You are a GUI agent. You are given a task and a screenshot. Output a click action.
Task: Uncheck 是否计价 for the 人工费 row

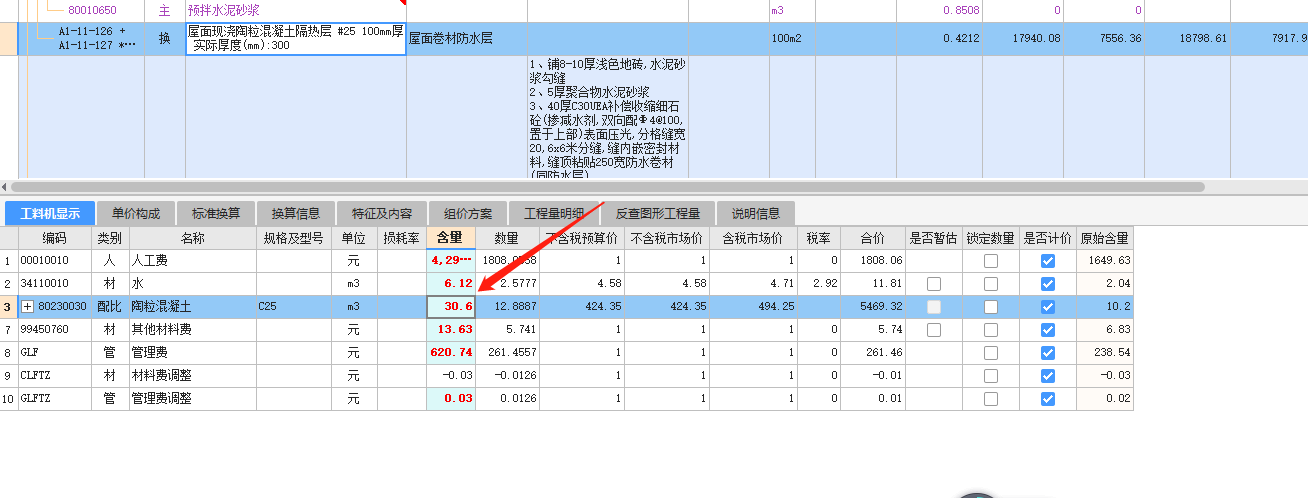[x=1047, y=260]
